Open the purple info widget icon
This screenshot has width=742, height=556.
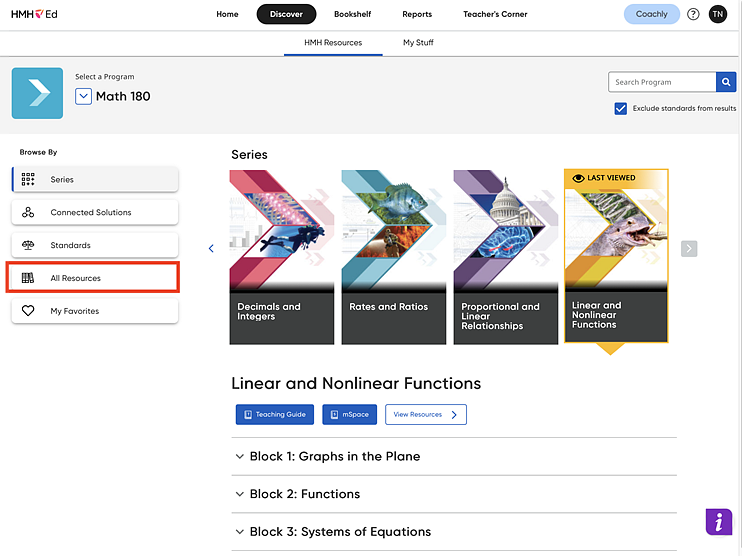tap(718, 522)
